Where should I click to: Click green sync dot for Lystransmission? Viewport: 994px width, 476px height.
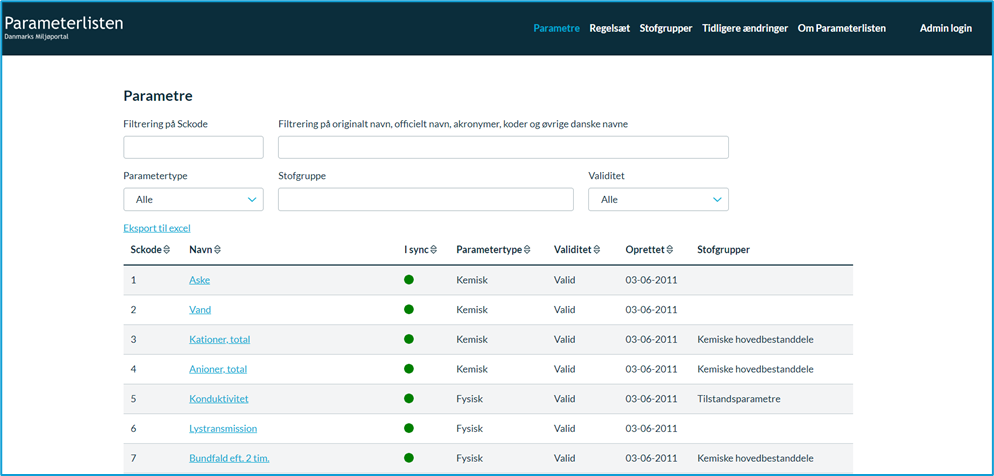coord(409,428)
